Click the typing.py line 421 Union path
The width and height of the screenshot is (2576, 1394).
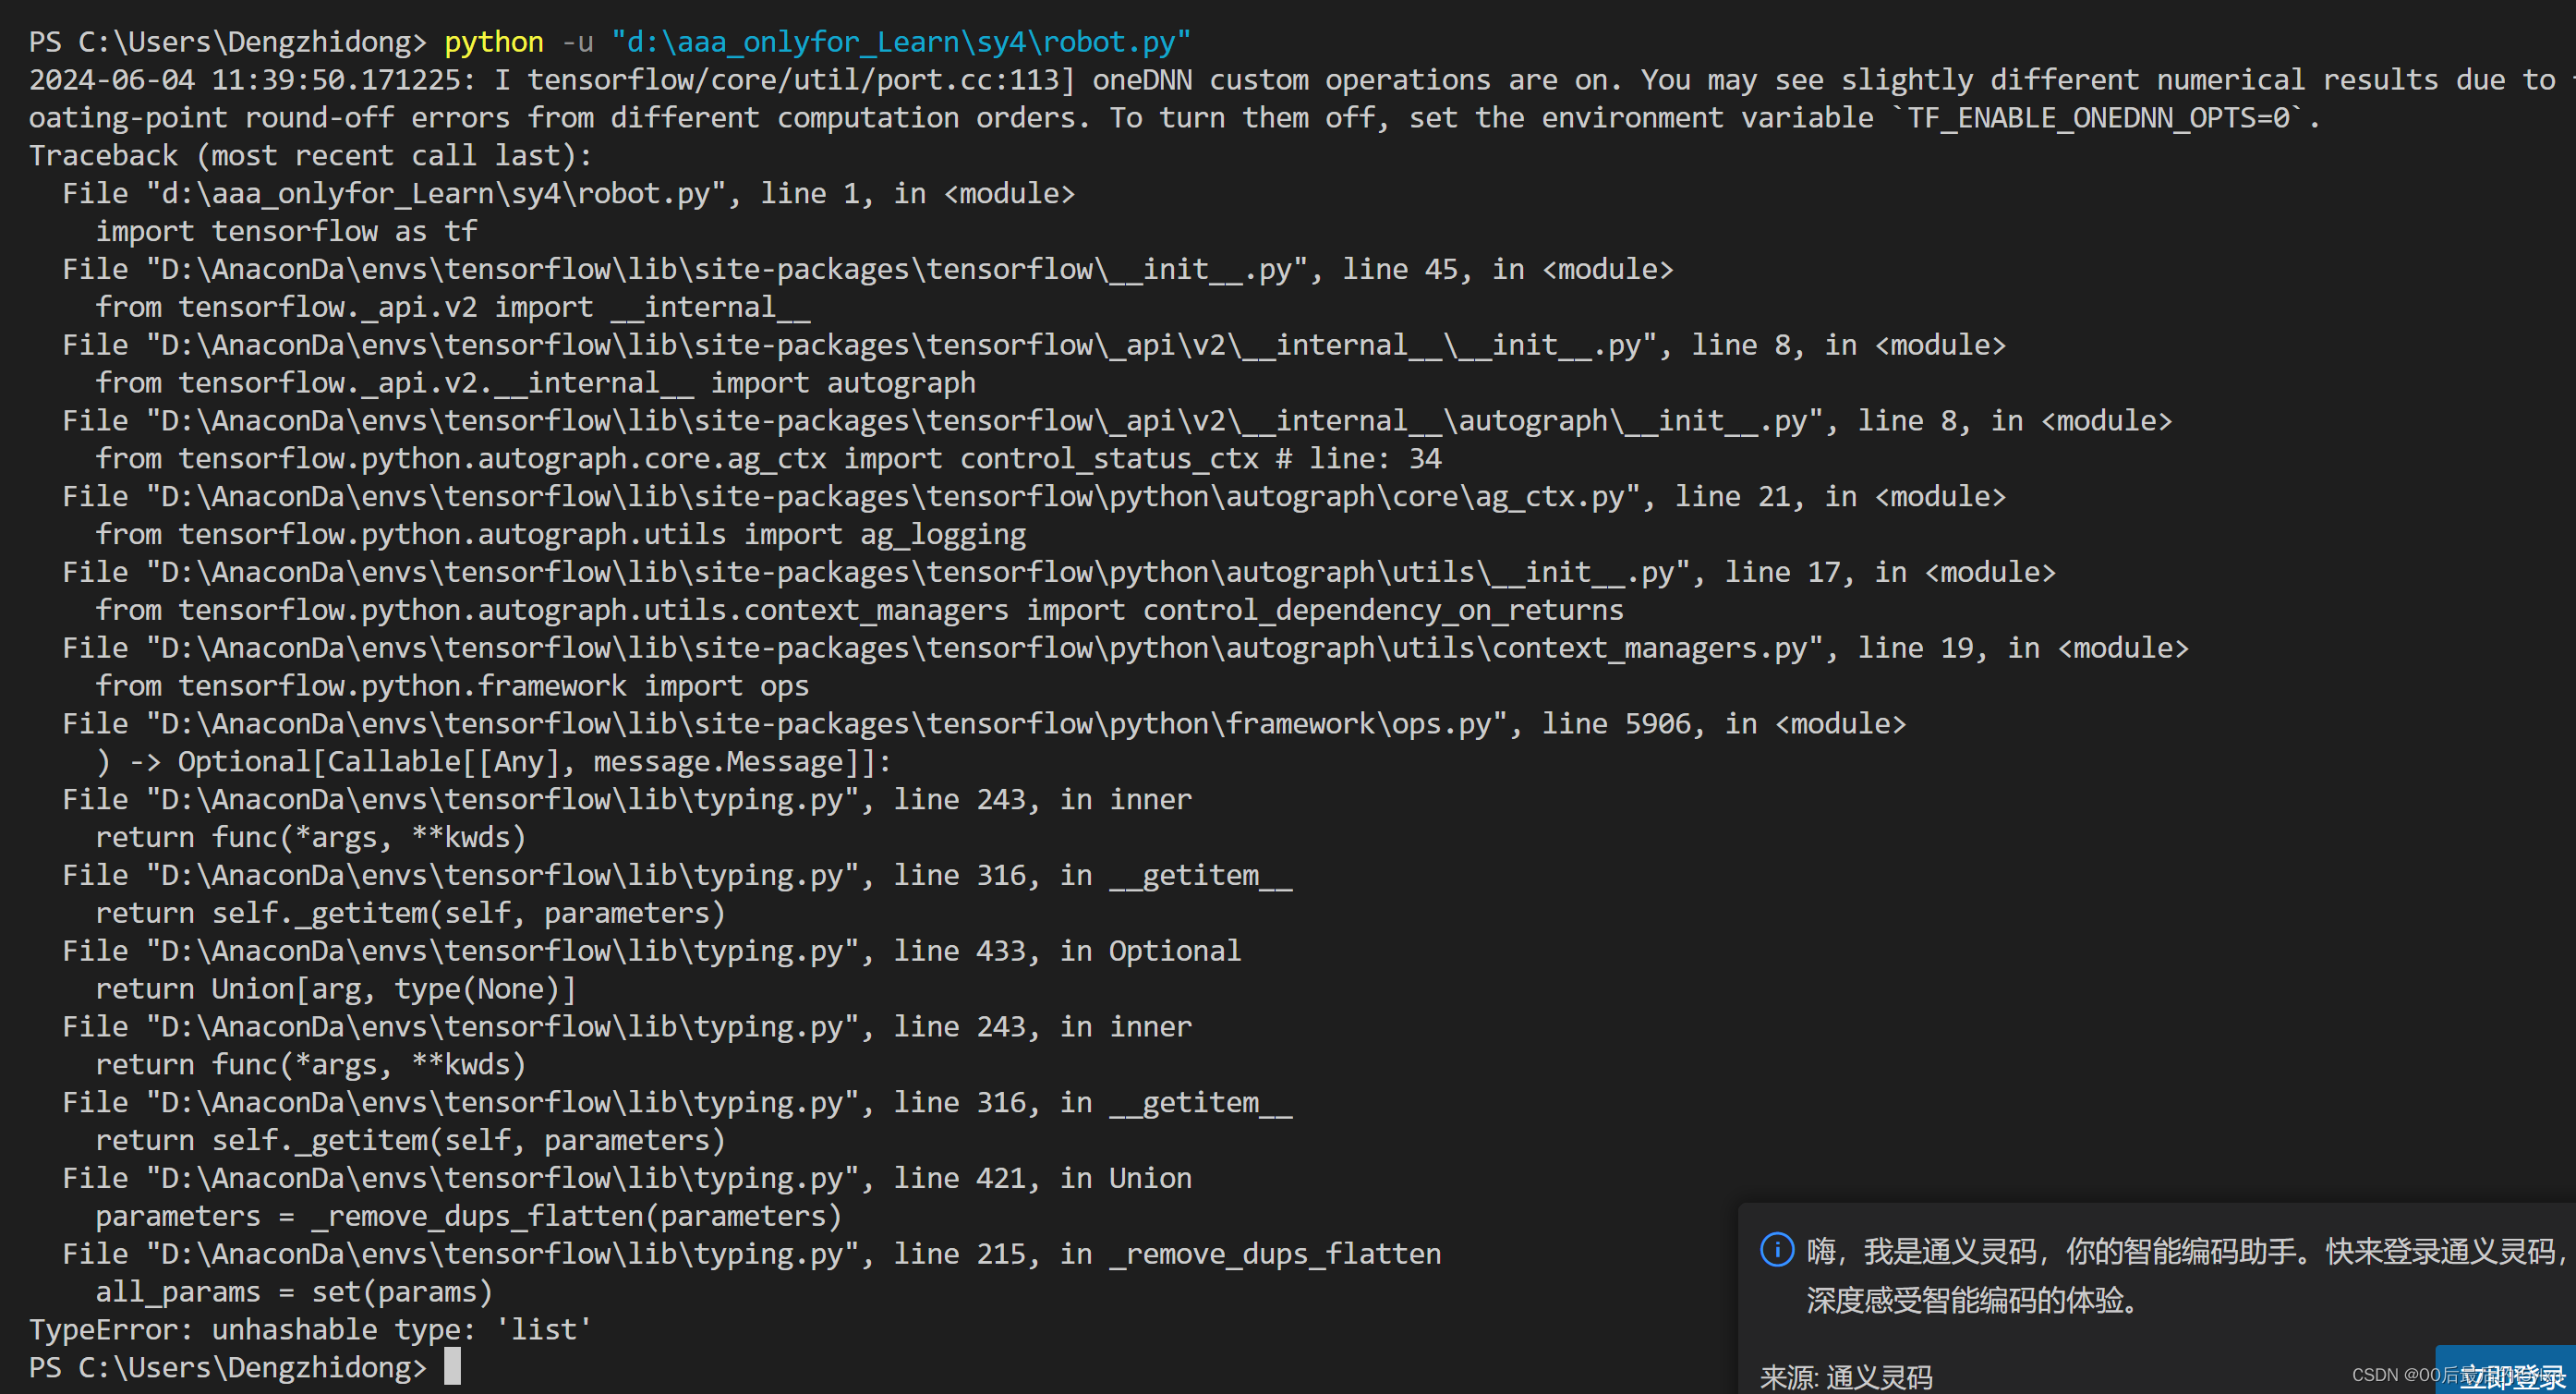(x=500, y=1177)
